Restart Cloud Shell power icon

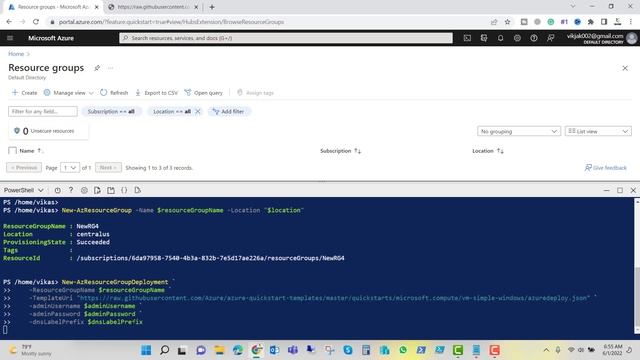[58, 190]
